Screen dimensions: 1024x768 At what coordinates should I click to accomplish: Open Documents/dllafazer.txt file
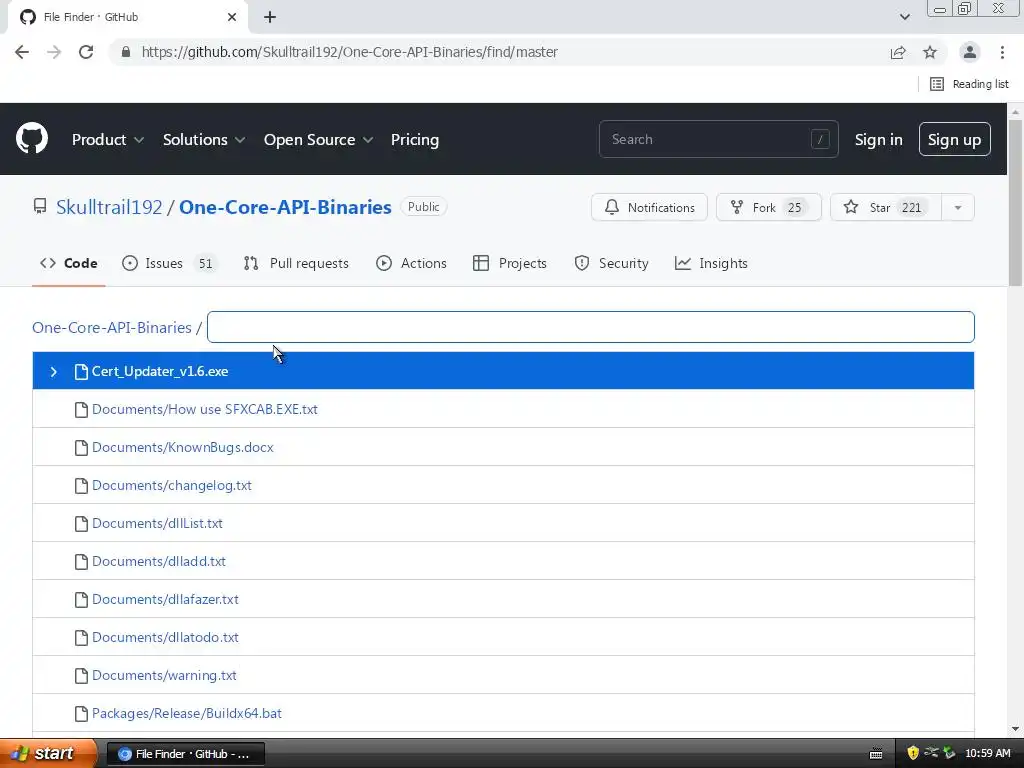pyautogui.click(x=165, y=599)
